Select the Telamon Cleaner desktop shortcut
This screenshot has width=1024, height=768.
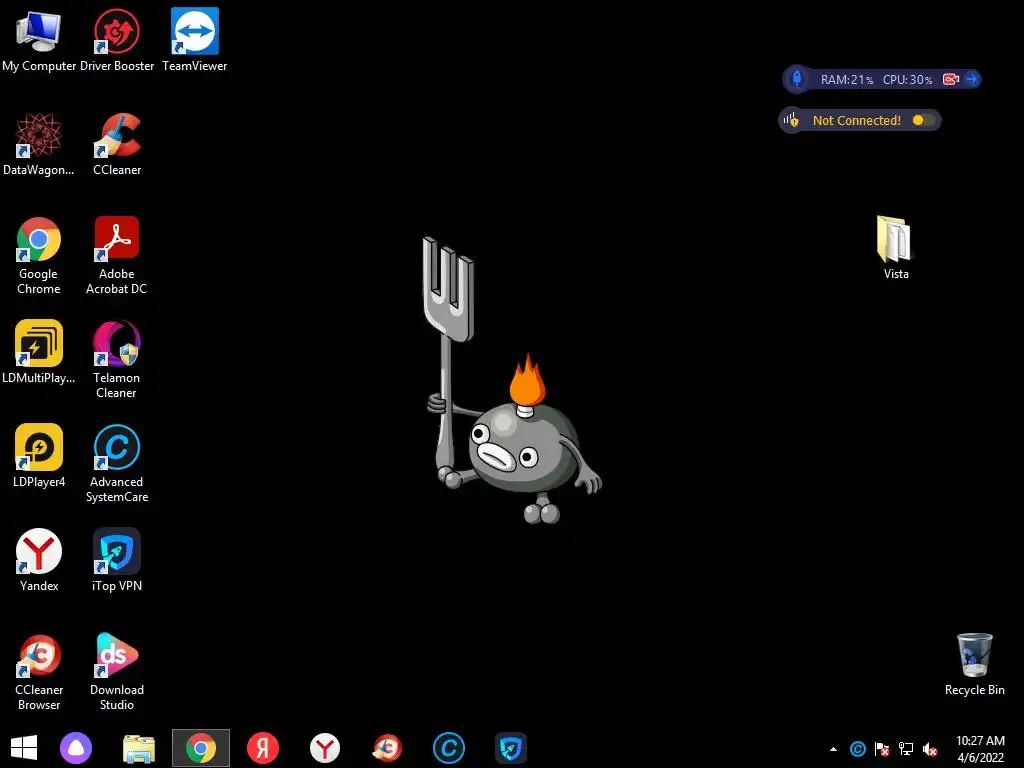116,359
